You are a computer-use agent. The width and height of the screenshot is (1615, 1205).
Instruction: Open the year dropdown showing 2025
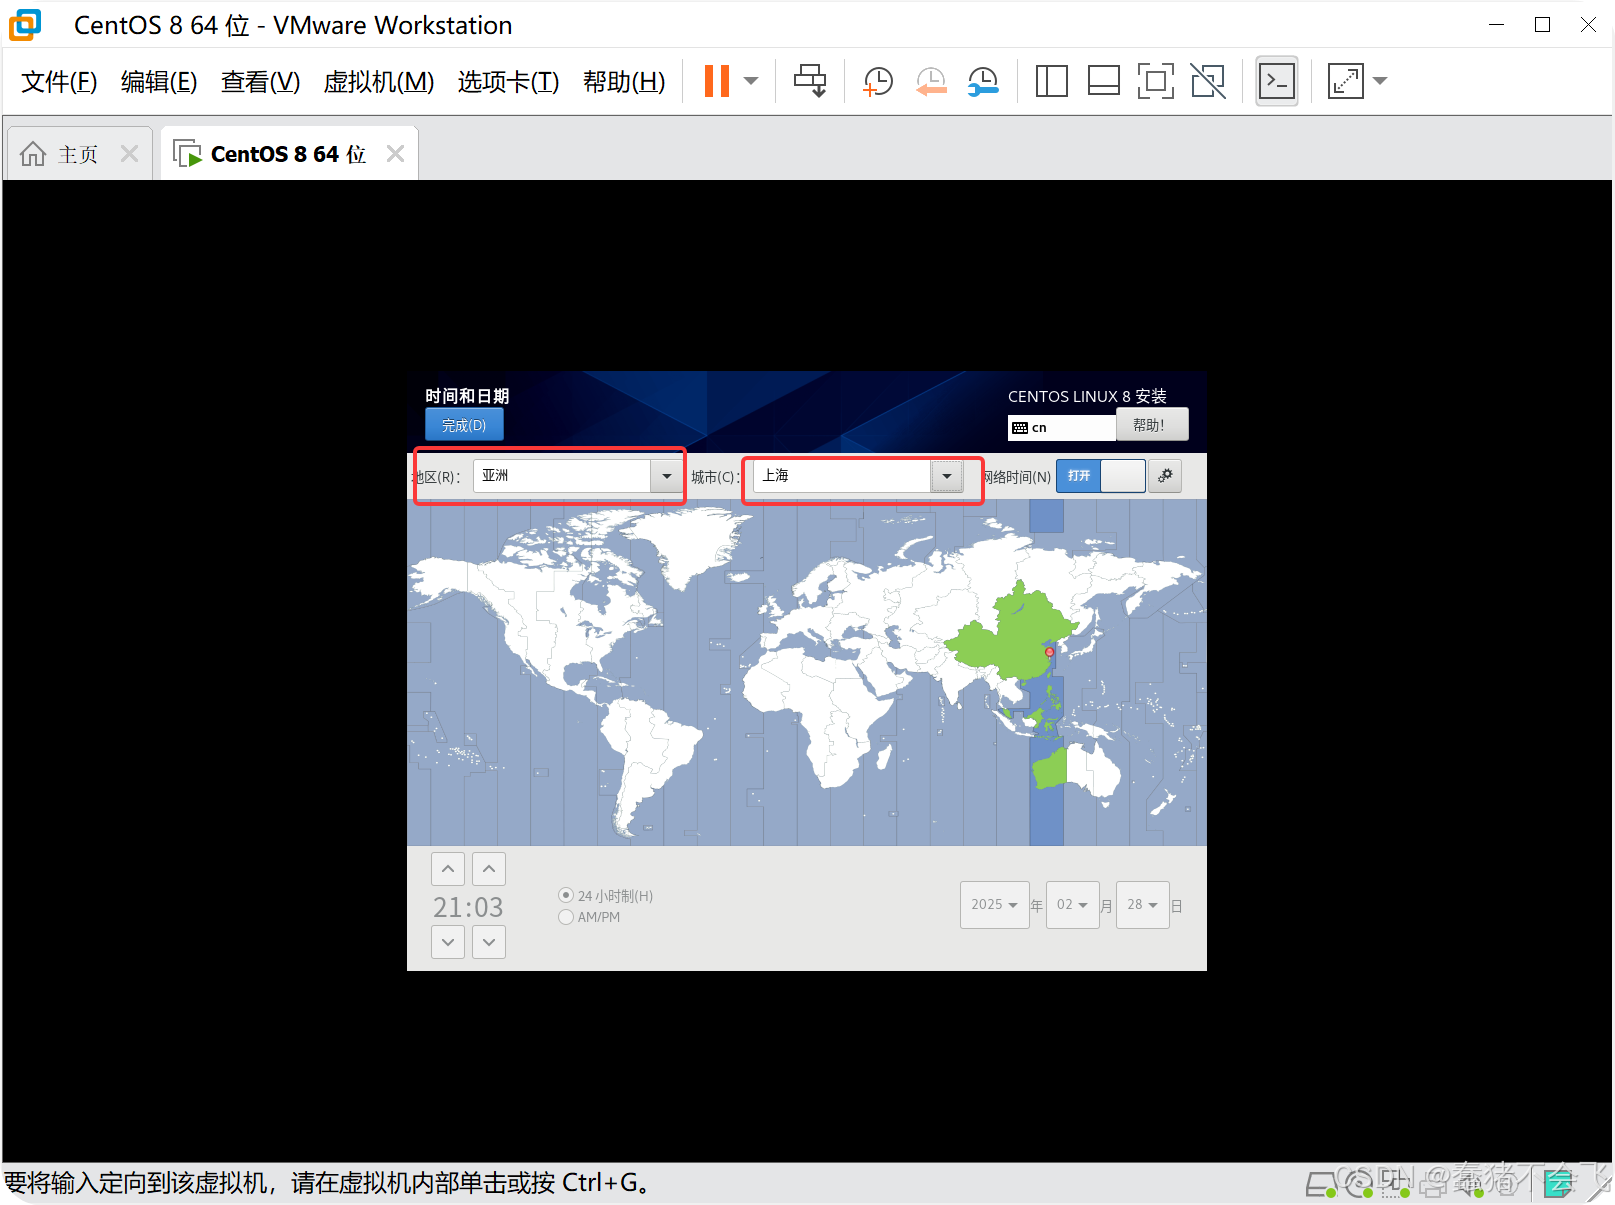click(x=995, y=905)
